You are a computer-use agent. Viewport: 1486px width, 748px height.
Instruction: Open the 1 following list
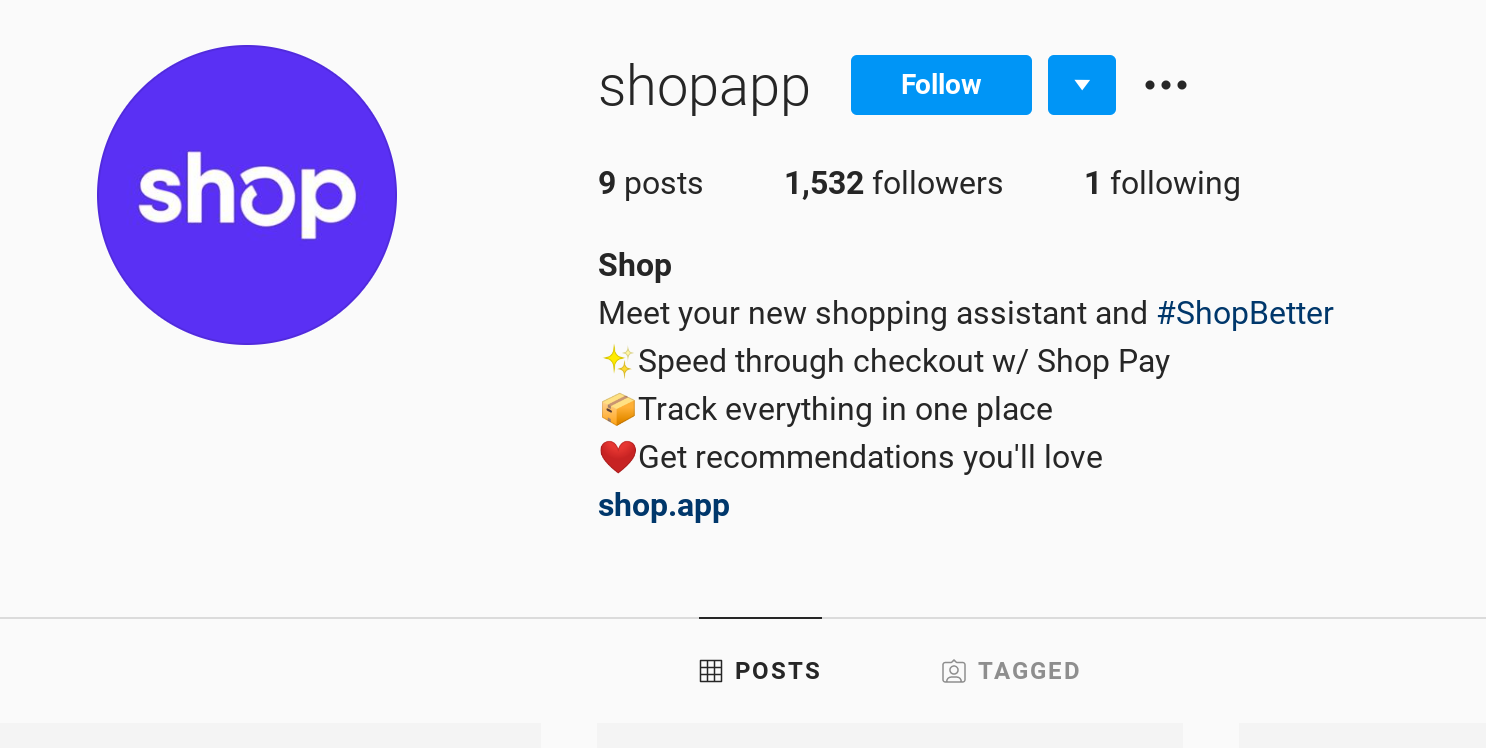click(1163, 183)
